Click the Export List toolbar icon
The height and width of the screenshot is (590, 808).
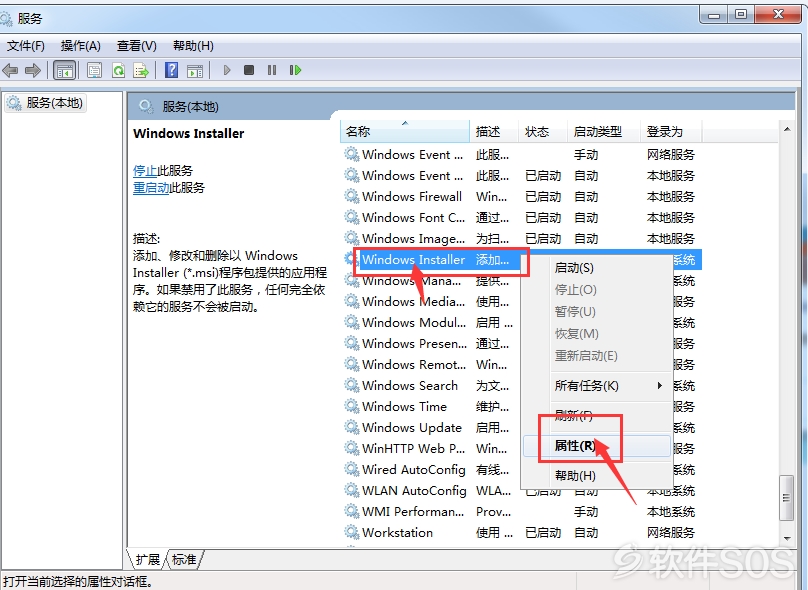[x=141, y=70]
